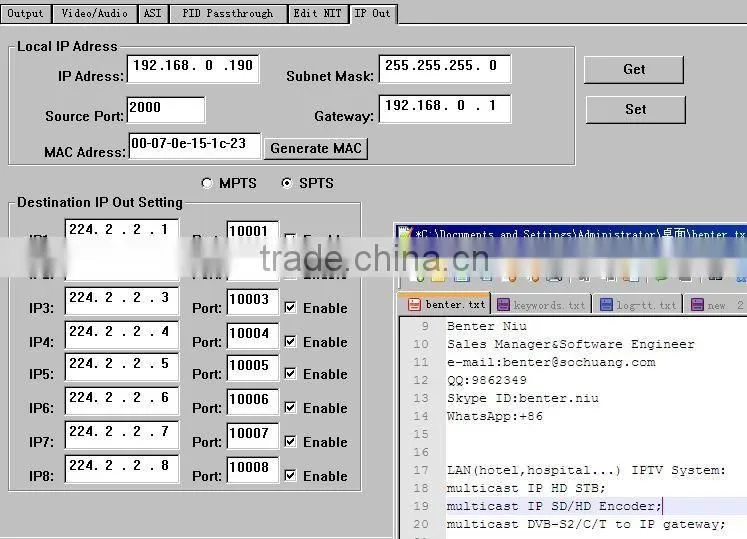
Task: Click line 'multicast DVB-S2/C/T to IP gateway;'
Action: (x=586, y=524)
